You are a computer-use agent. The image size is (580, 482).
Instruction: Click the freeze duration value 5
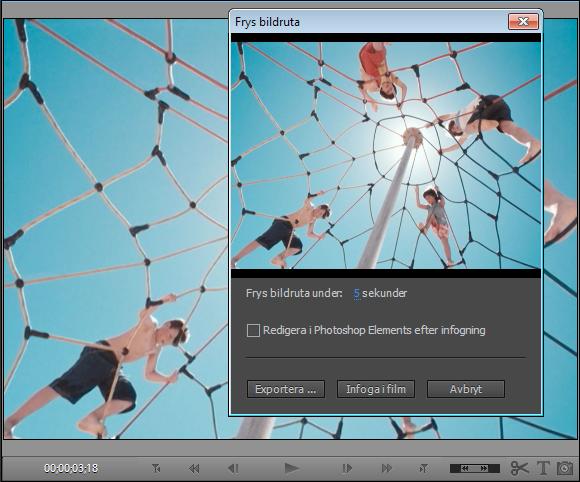click(x=357, y=293)
